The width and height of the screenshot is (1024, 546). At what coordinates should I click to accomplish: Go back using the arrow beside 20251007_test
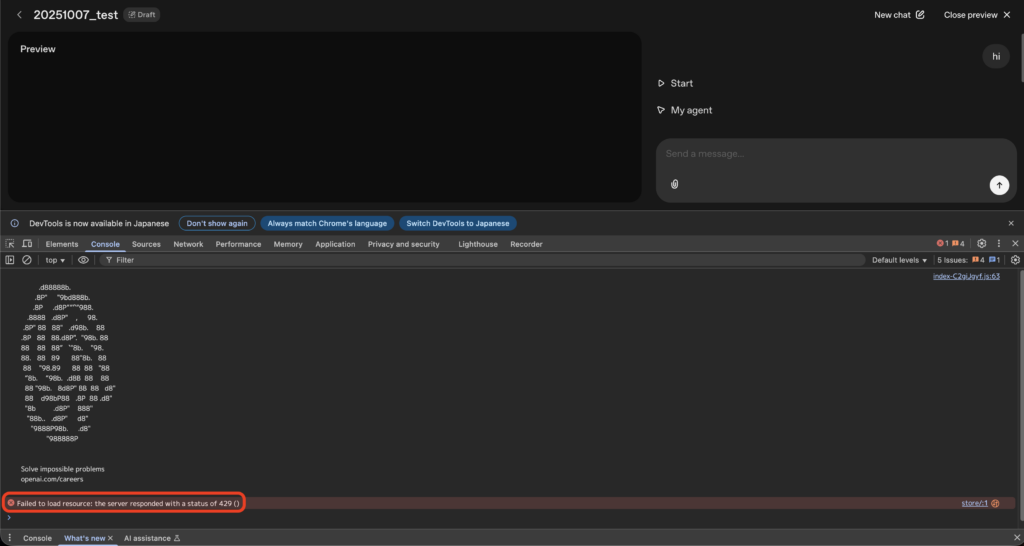(19, 15)
